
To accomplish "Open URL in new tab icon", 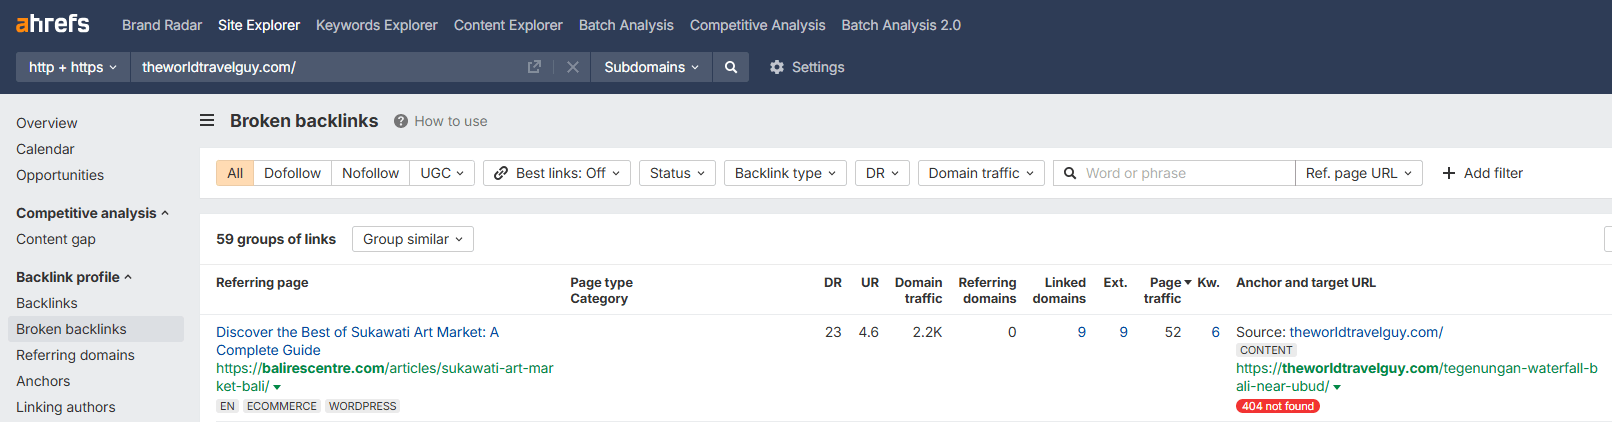I will coord(534,67).
